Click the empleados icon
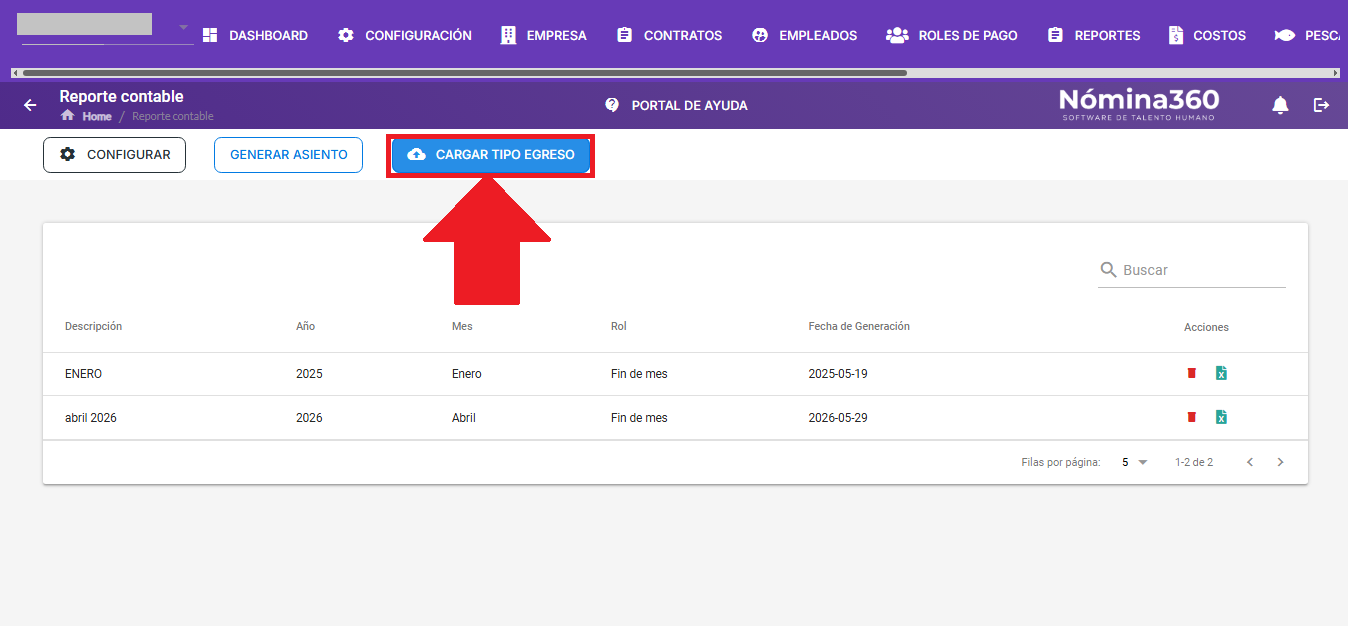The width and height of the screenshot is (1348, 626). point(760,35)
